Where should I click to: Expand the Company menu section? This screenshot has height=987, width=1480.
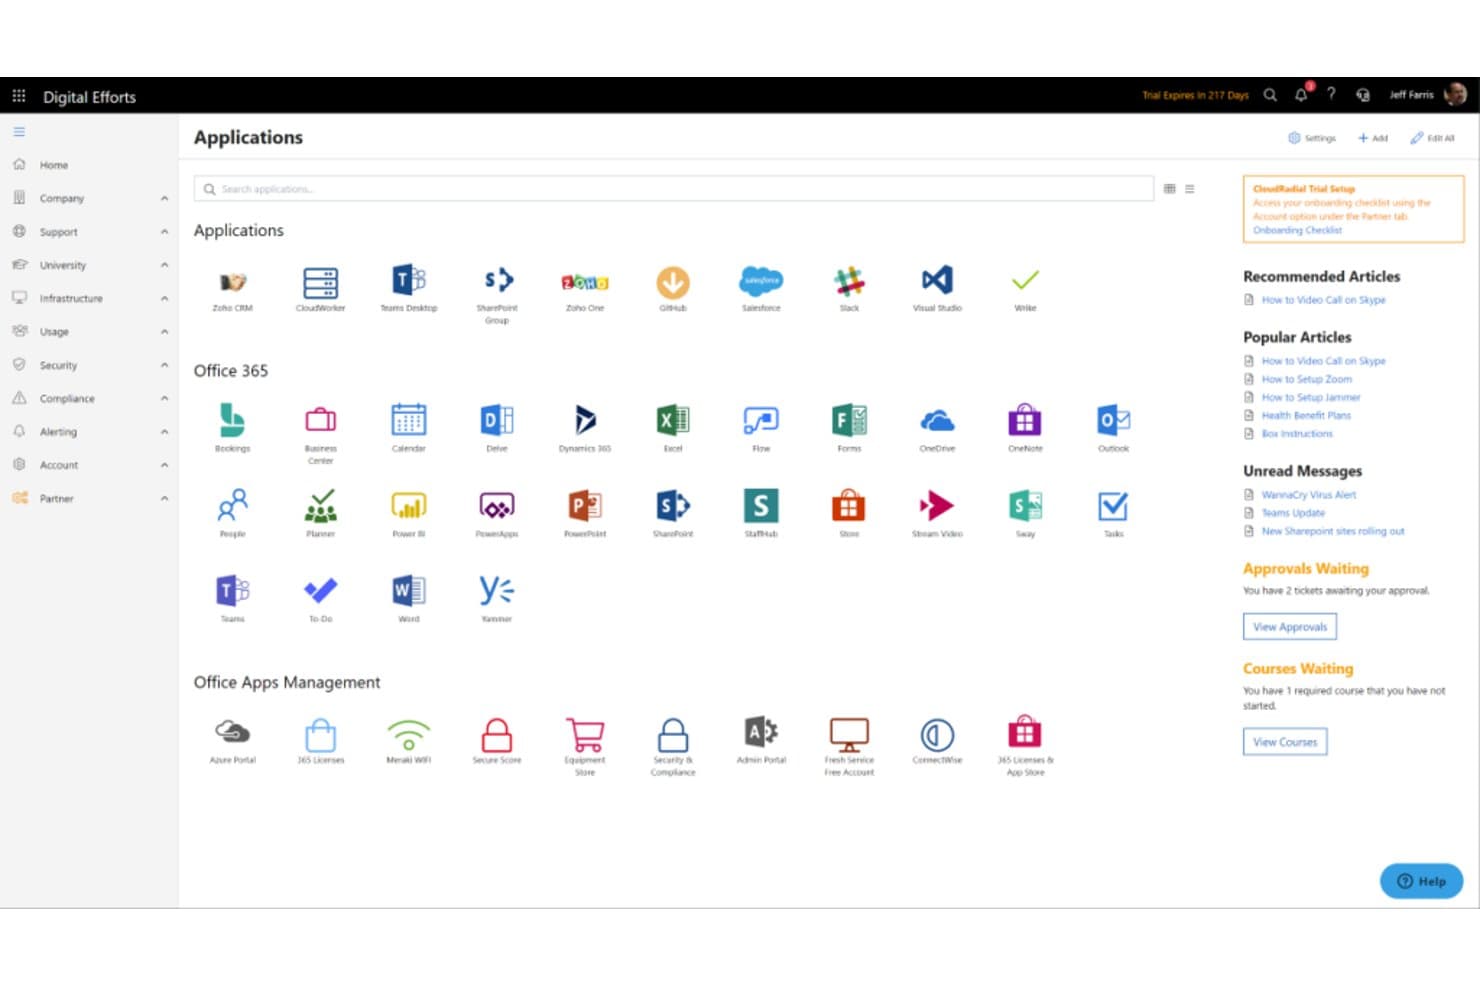(90, 198)
